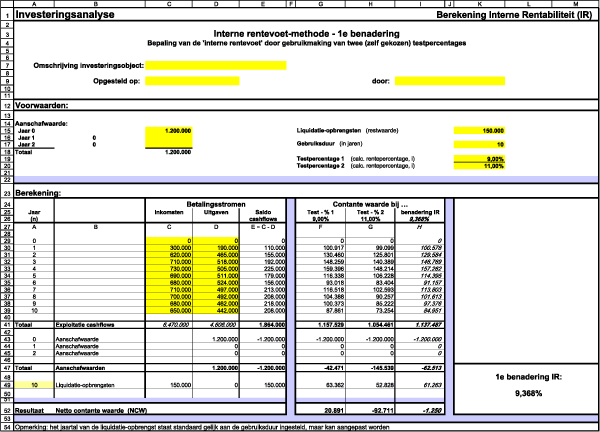Viewport: 600px width, 432px height.
Task: Select the year 1 benadering IR value cell
Action: click(420, 248)
